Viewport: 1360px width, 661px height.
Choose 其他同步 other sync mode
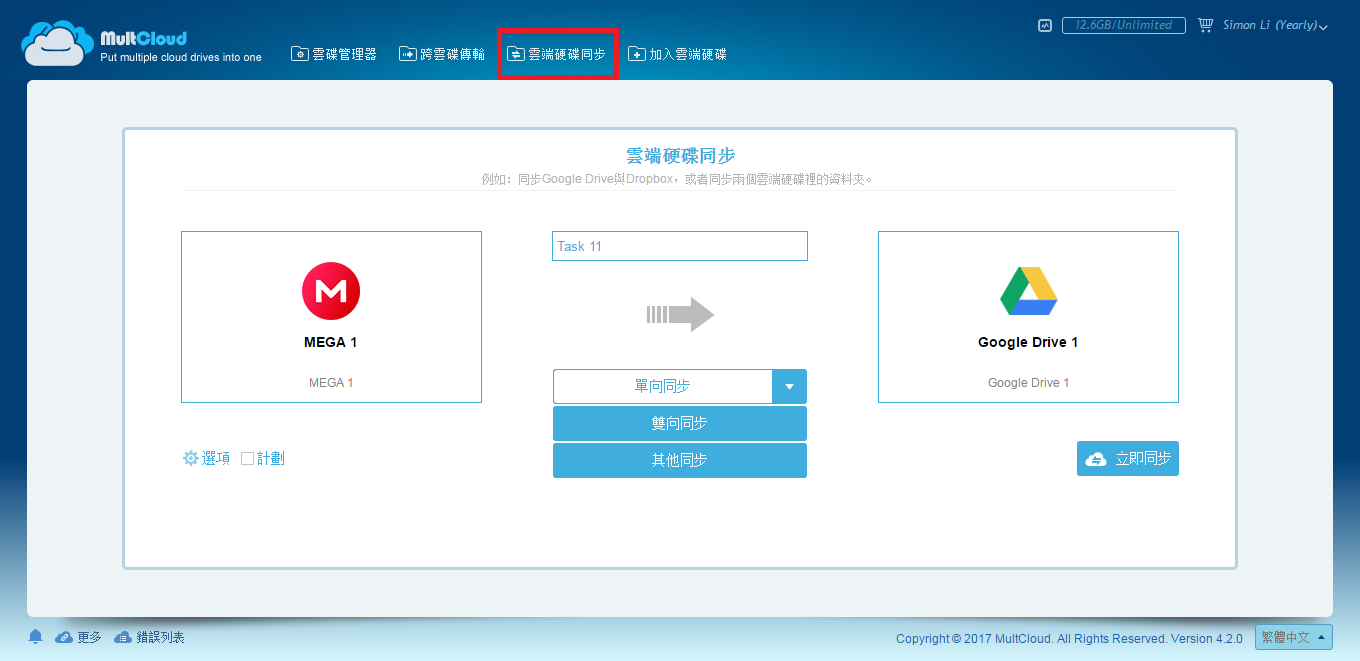click(x=680, y=460)
